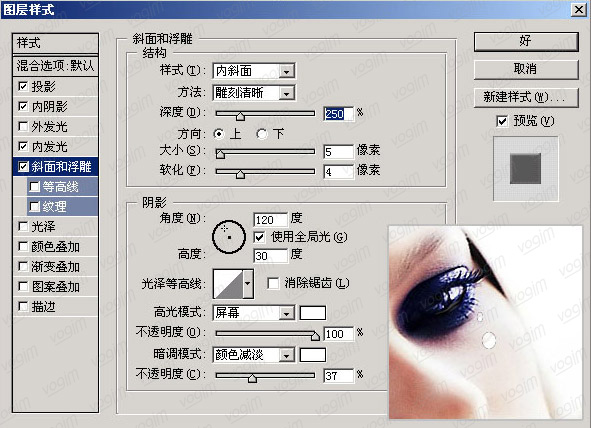
Task: Open the 样式 style dropdown showing 内斜面
Action: point(254,71)
